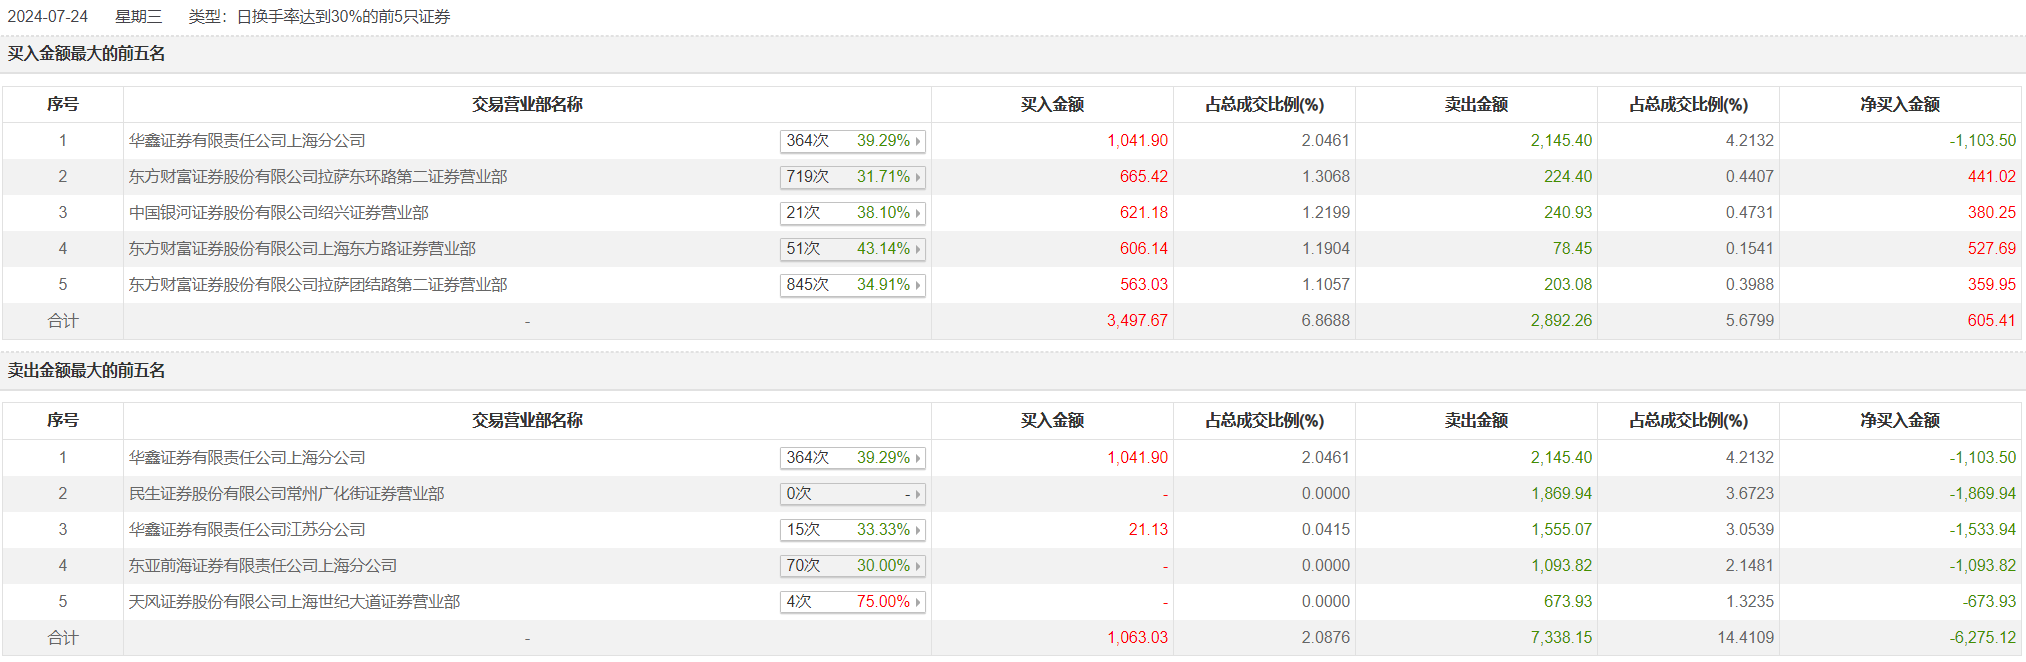The image size is (2026, 662).
Task: Expand the 15次 33.33% stats box
Action: coord(852,530)
